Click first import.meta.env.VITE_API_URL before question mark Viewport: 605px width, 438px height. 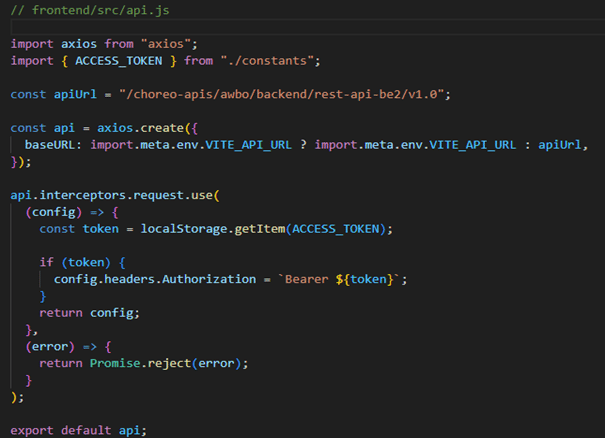tap(191, 145)
